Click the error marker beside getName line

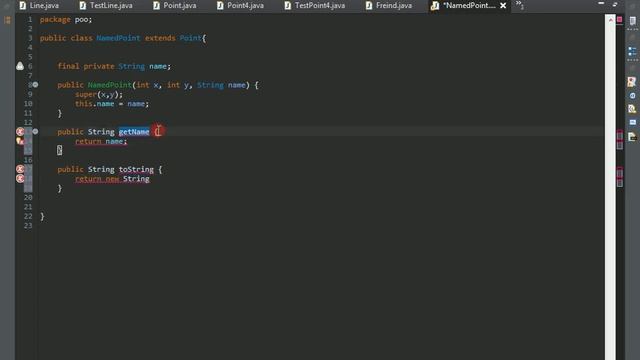pos(20,131)
